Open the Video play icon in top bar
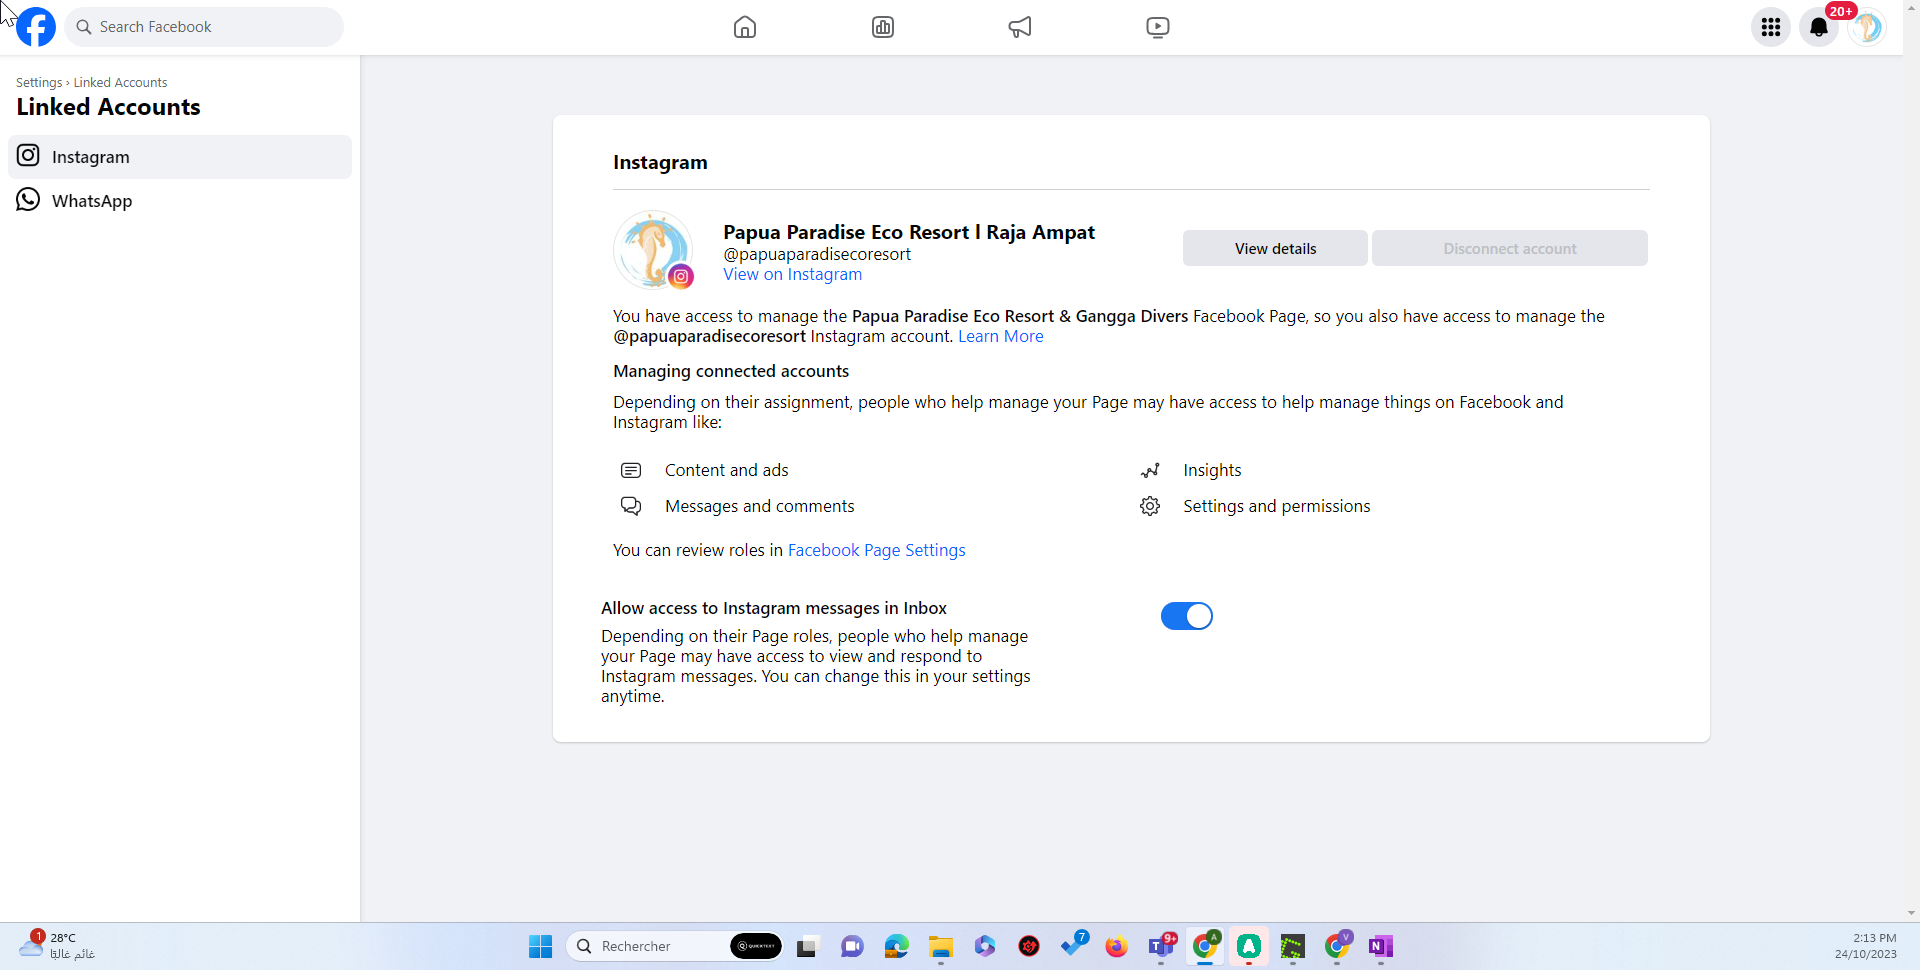Image resolution: width=1920 pixels, height=970 pixels. [1157, 27]
